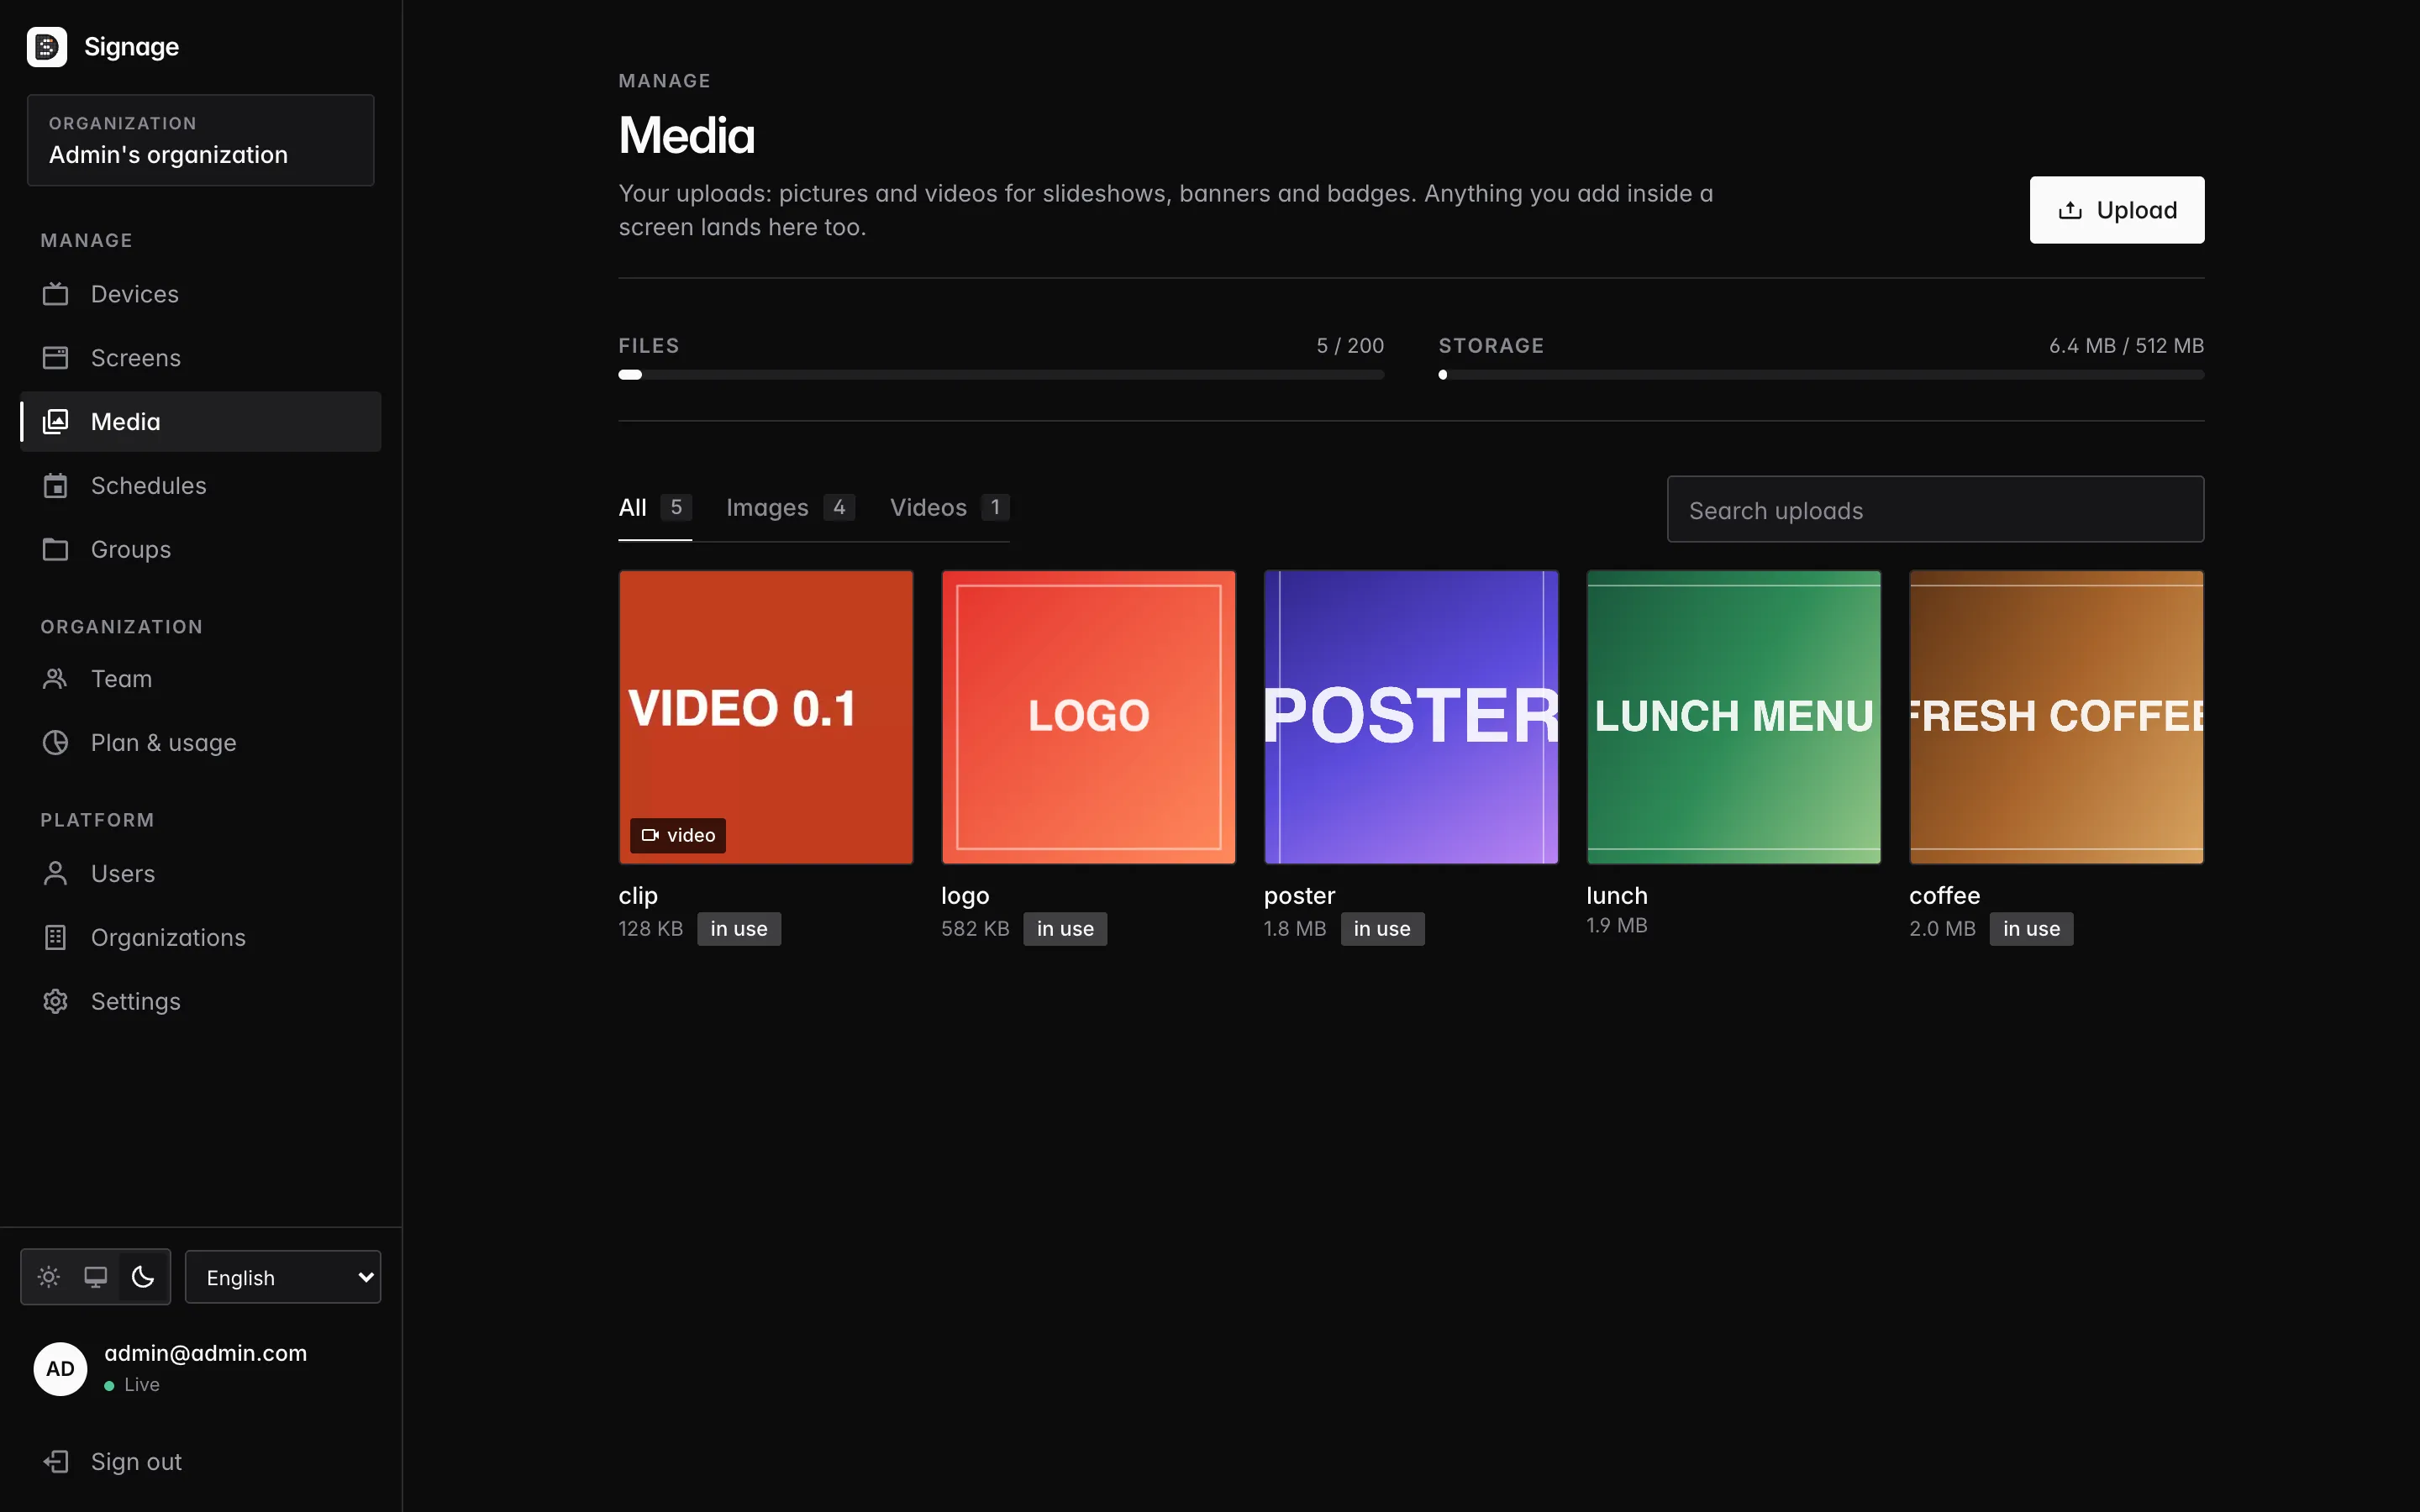Screen dimensions: 2420x1512
Task: Click the Signage logo icon
Action: tap(47, 47)
